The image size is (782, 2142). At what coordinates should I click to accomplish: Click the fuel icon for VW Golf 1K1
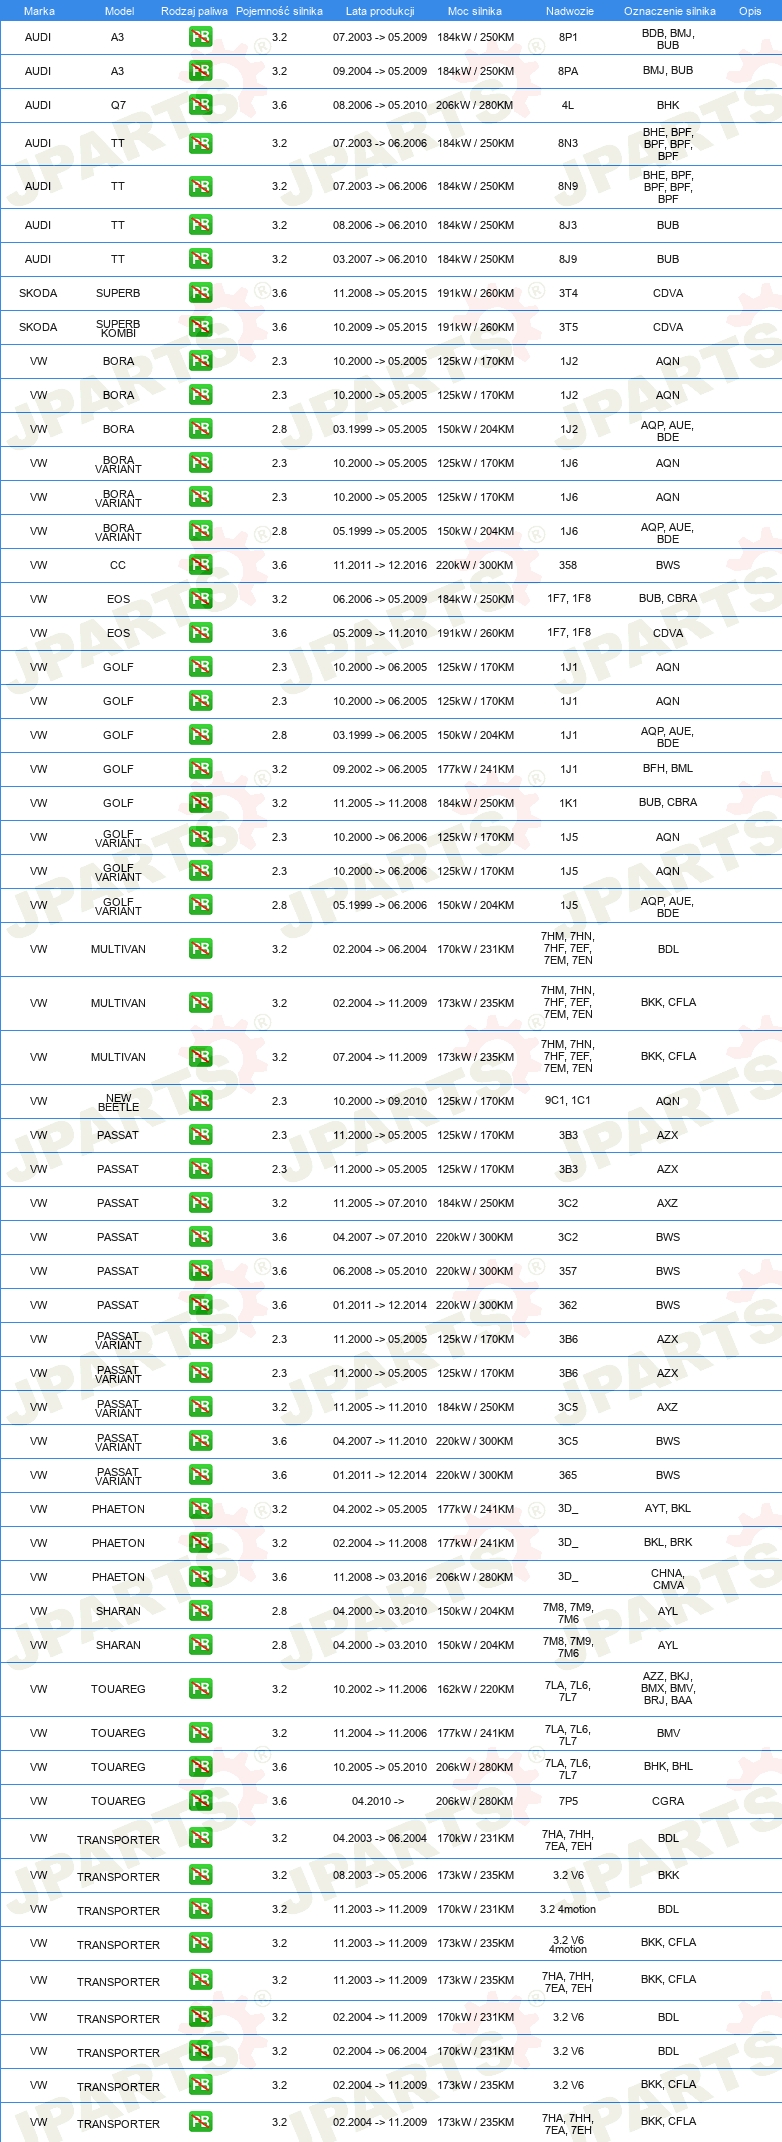pos(200,803)
